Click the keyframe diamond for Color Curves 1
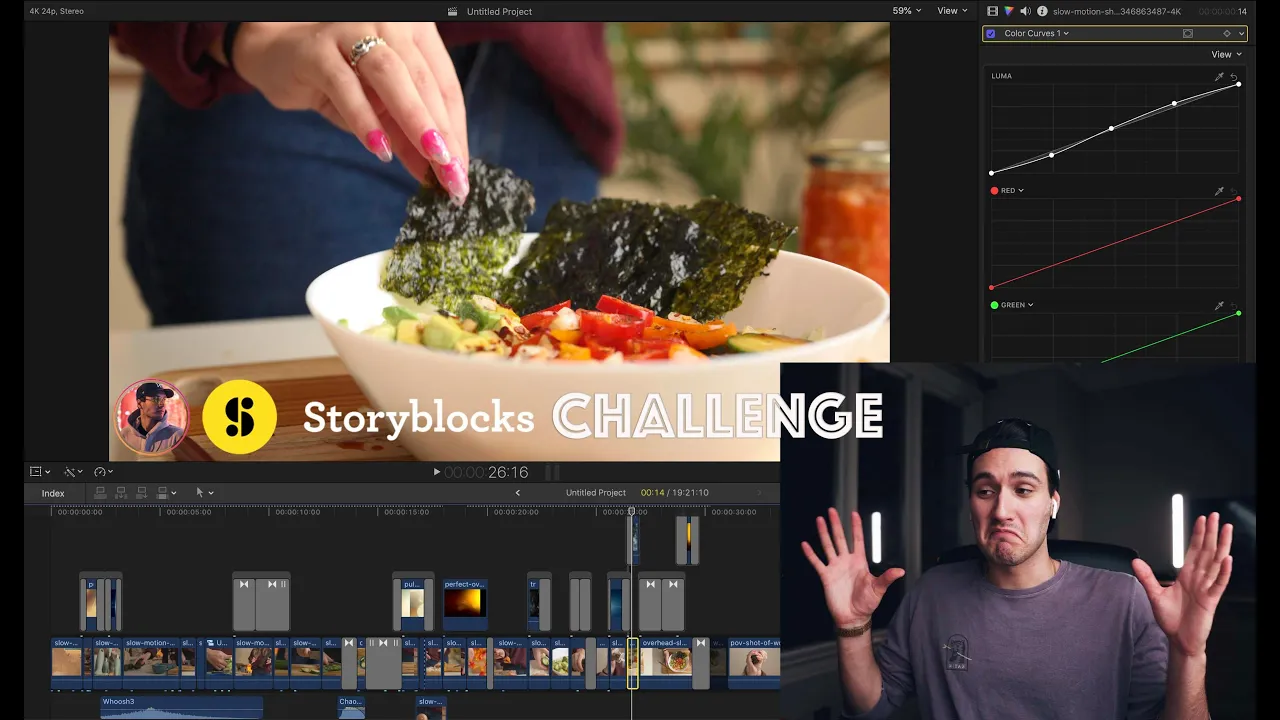Viewport: 1280px width, 720px height. pos(1227,33)
